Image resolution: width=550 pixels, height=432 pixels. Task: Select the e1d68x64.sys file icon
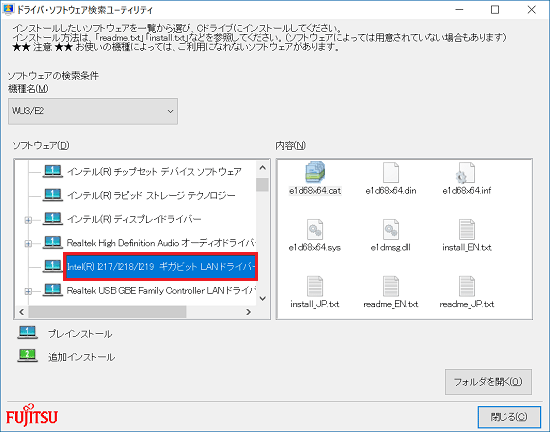pyautogui.click(x=315, y=229)
